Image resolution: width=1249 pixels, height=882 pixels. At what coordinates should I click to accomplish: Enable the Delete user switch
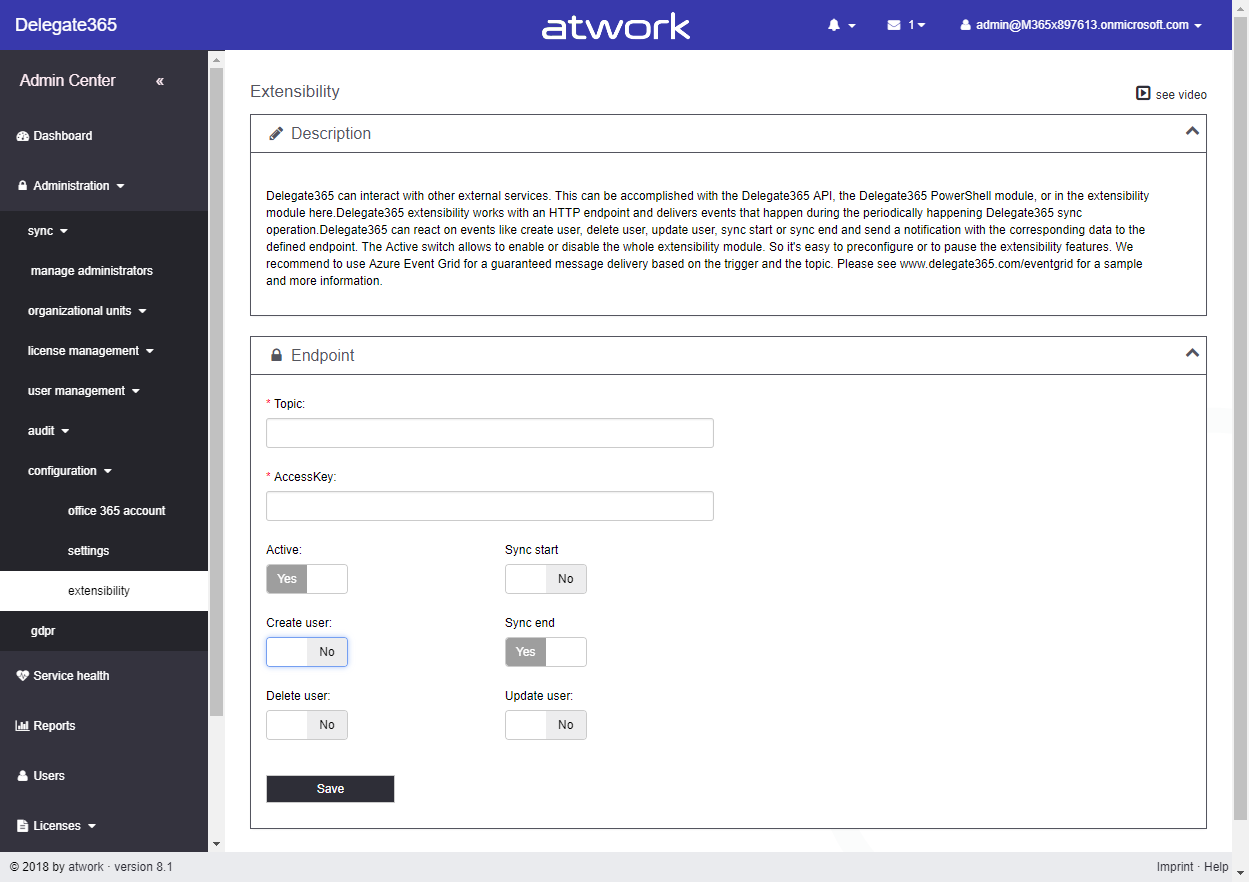pyautogui.click(x=307, y=725)
